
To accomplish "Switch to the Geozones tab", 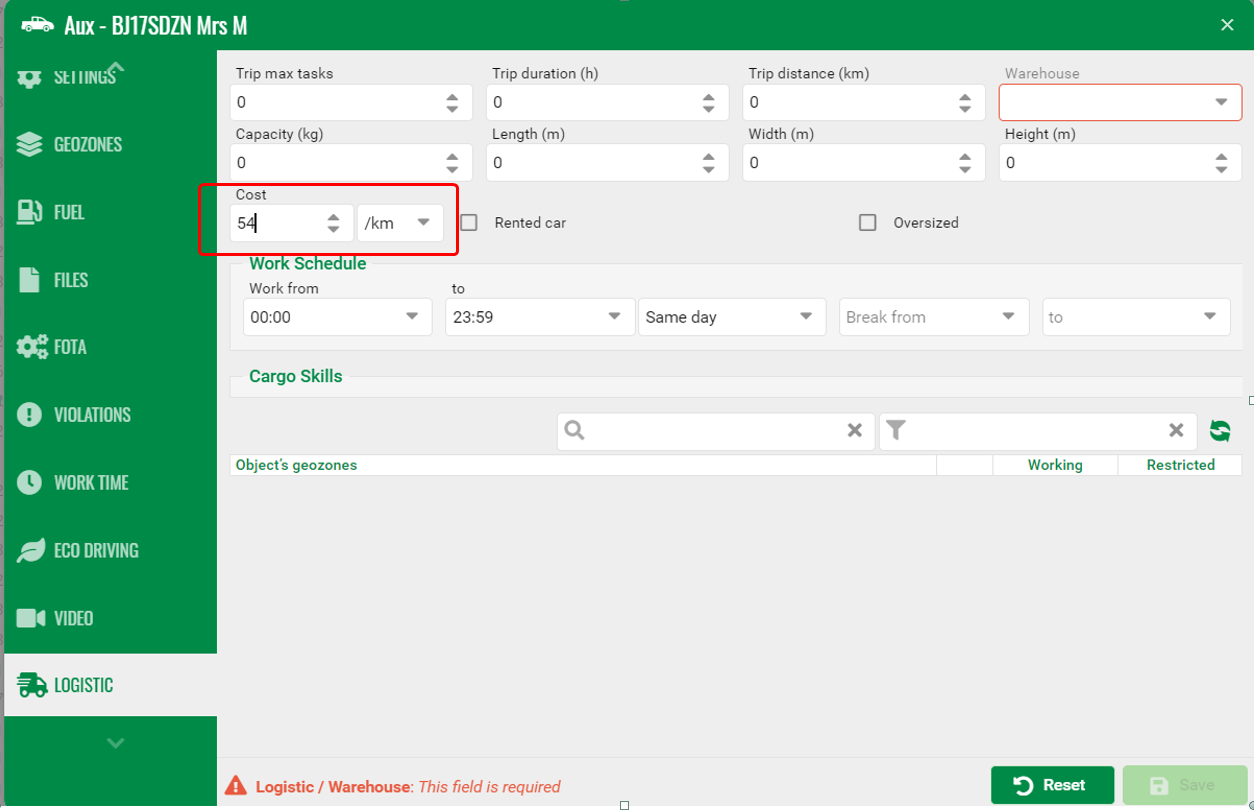I will (x=88, y=145).
